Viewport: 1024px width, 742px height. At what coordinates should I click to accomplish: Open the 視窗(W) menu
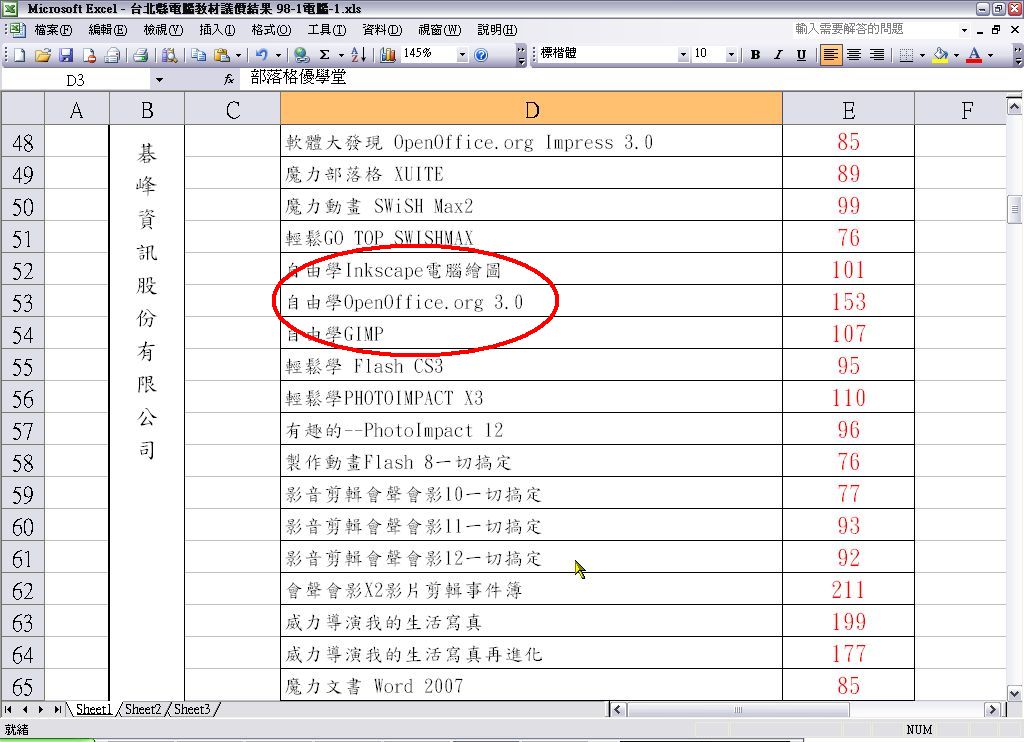pyautogui.click(x=440, y=30)
